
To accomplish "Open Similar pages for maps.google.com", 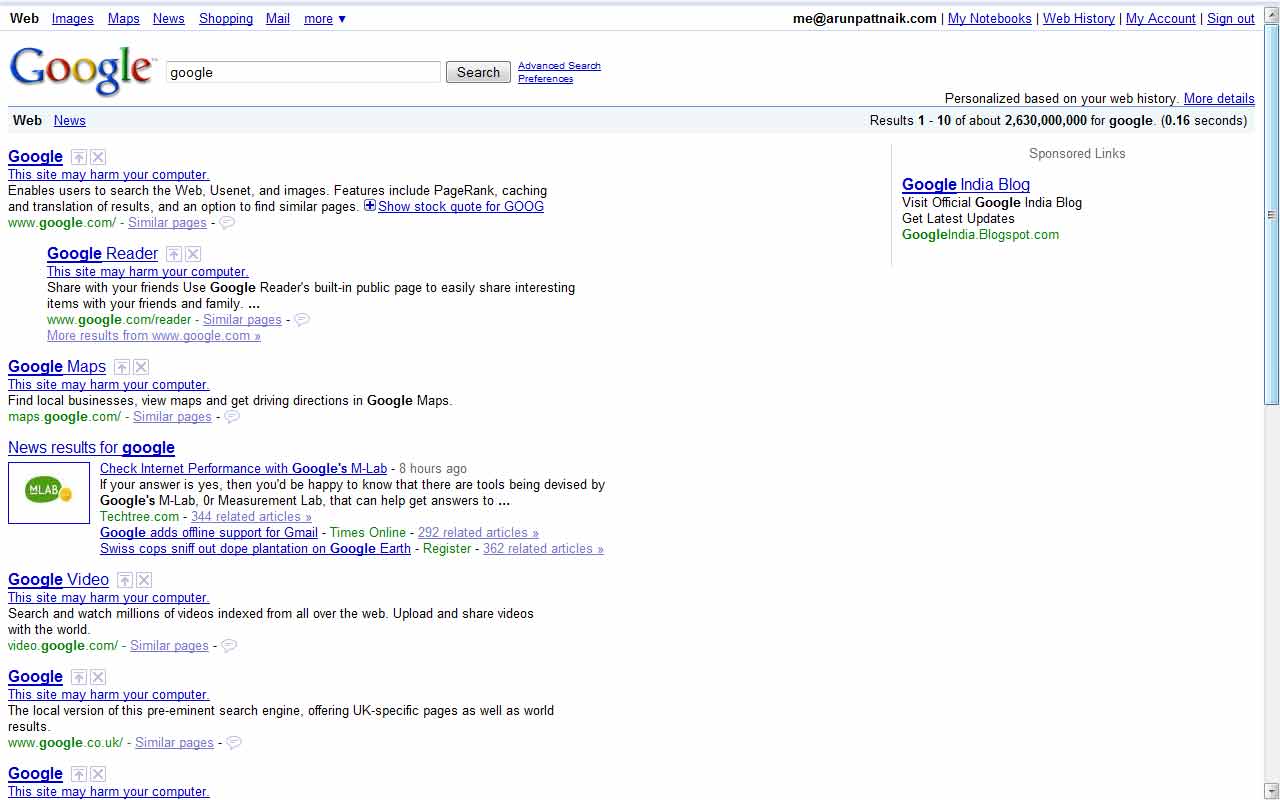I will pyautogui.click(x=172, y=417).
